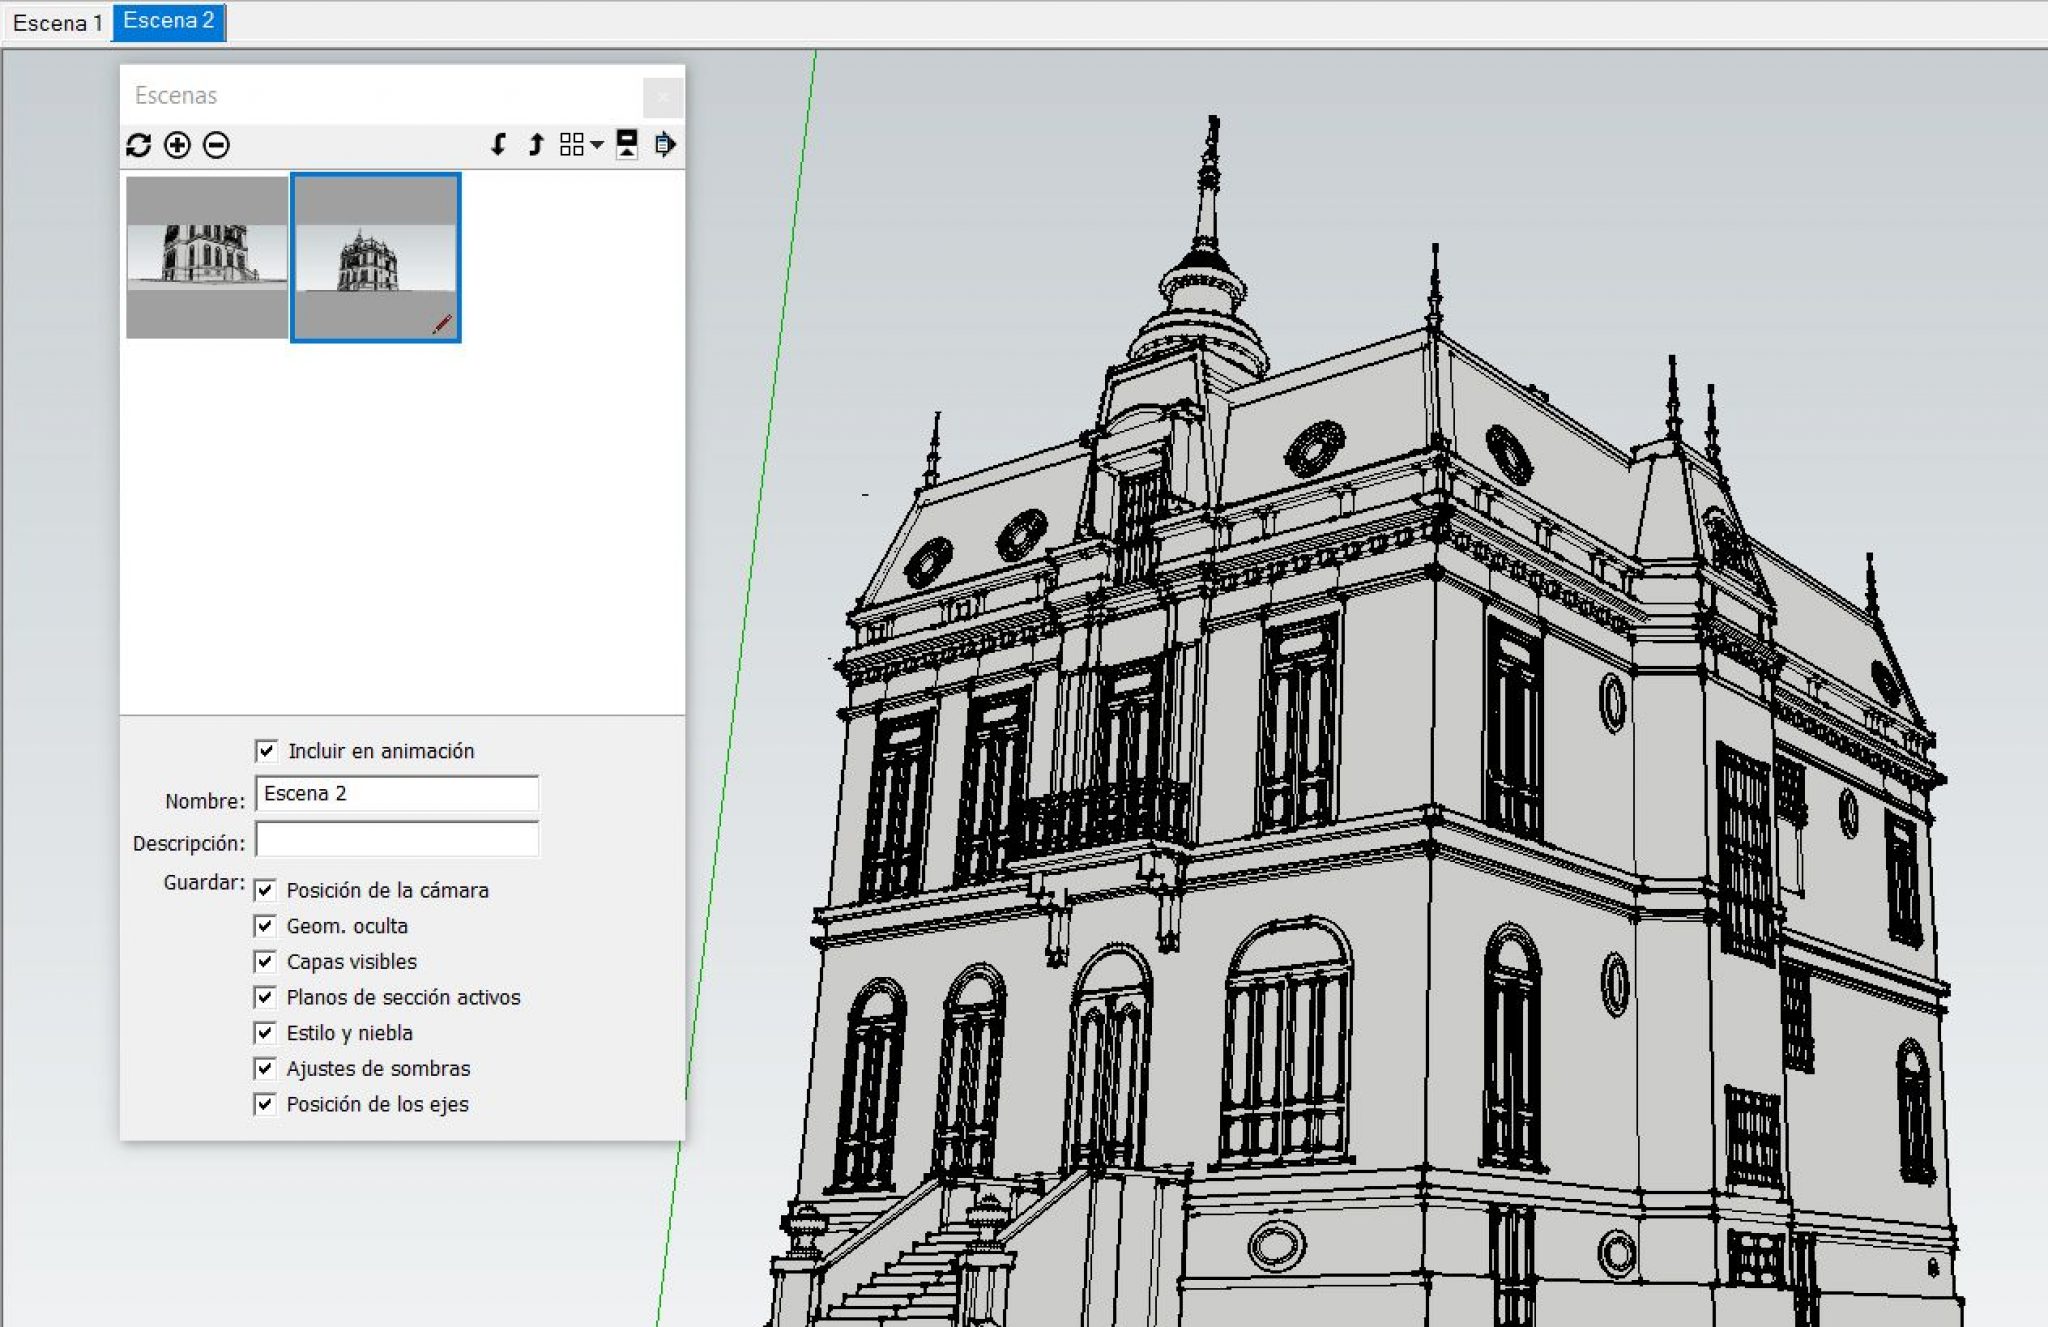This screenshot has width=2048, height=1327.
Task: Open the scene details options menu
Action: tap(661, 146)
